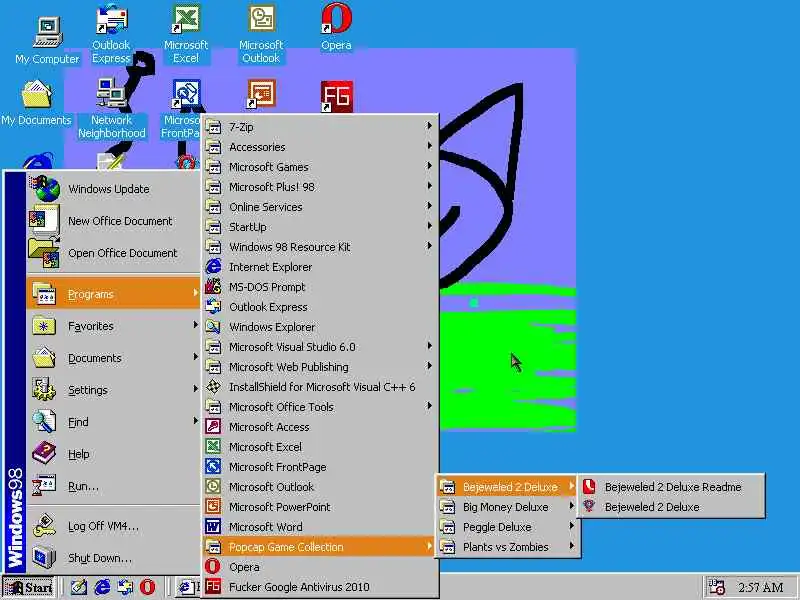The width and height of the screenshot is (800, 600).
Task: Open Bejeweled 2 Deluxe Readme
Action: 672,487
